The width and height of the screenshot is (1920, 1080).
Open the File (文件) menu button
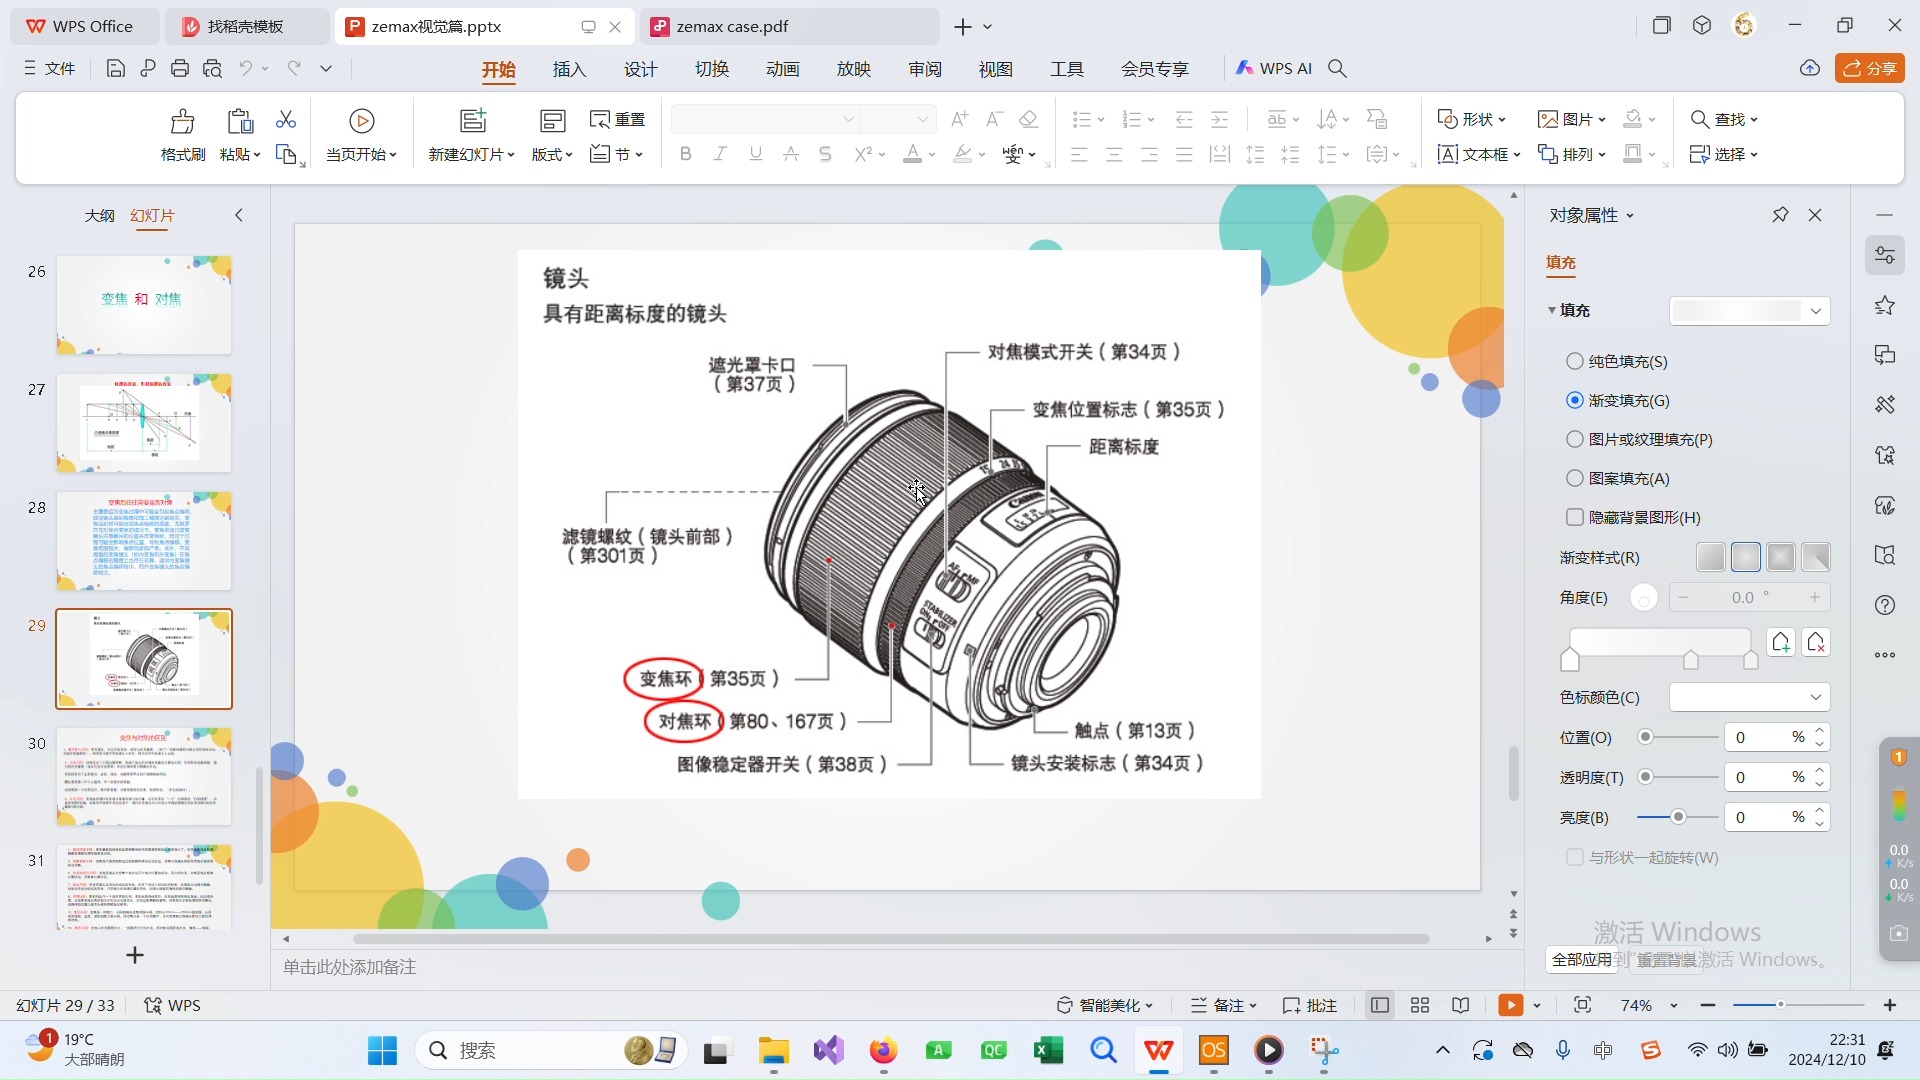pos(50,68)
